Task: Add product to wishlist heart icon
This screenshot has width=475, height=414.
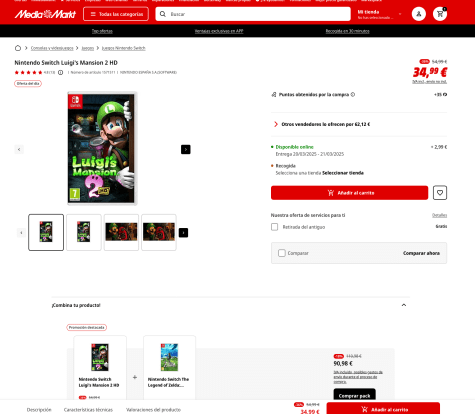Action: pos(440,193)
